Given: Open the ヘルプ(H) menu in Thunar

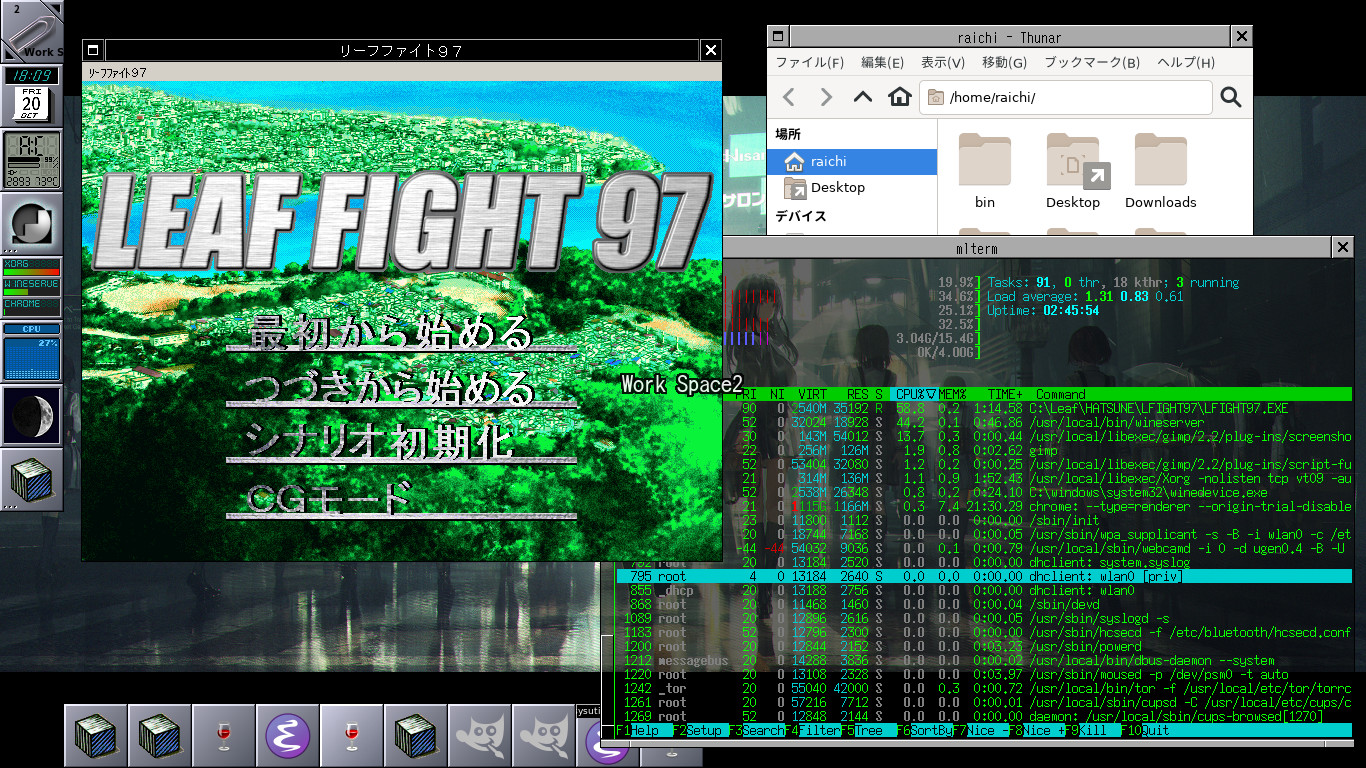Looking at the screenshot, I should pyautogui.click(x=1186, y=62).
